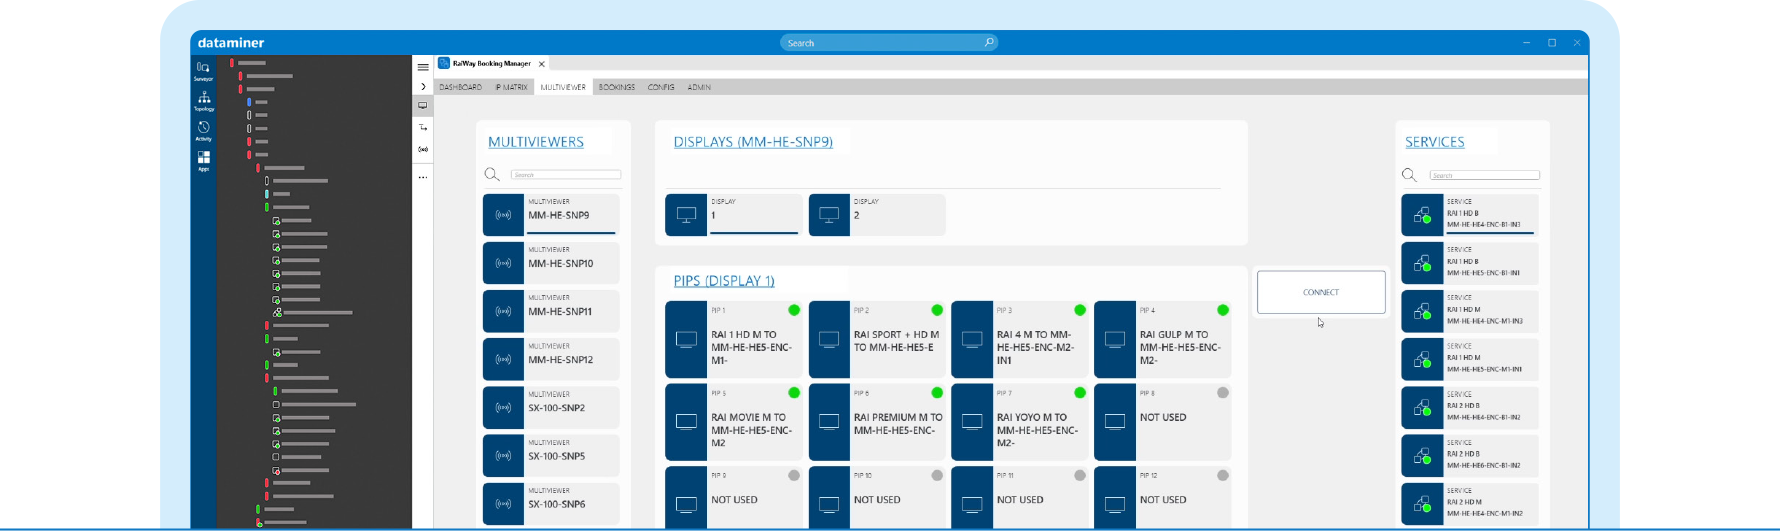1780x531 pixels.
Task: Click the Multiviewers search field
Action: pos(566,175)
